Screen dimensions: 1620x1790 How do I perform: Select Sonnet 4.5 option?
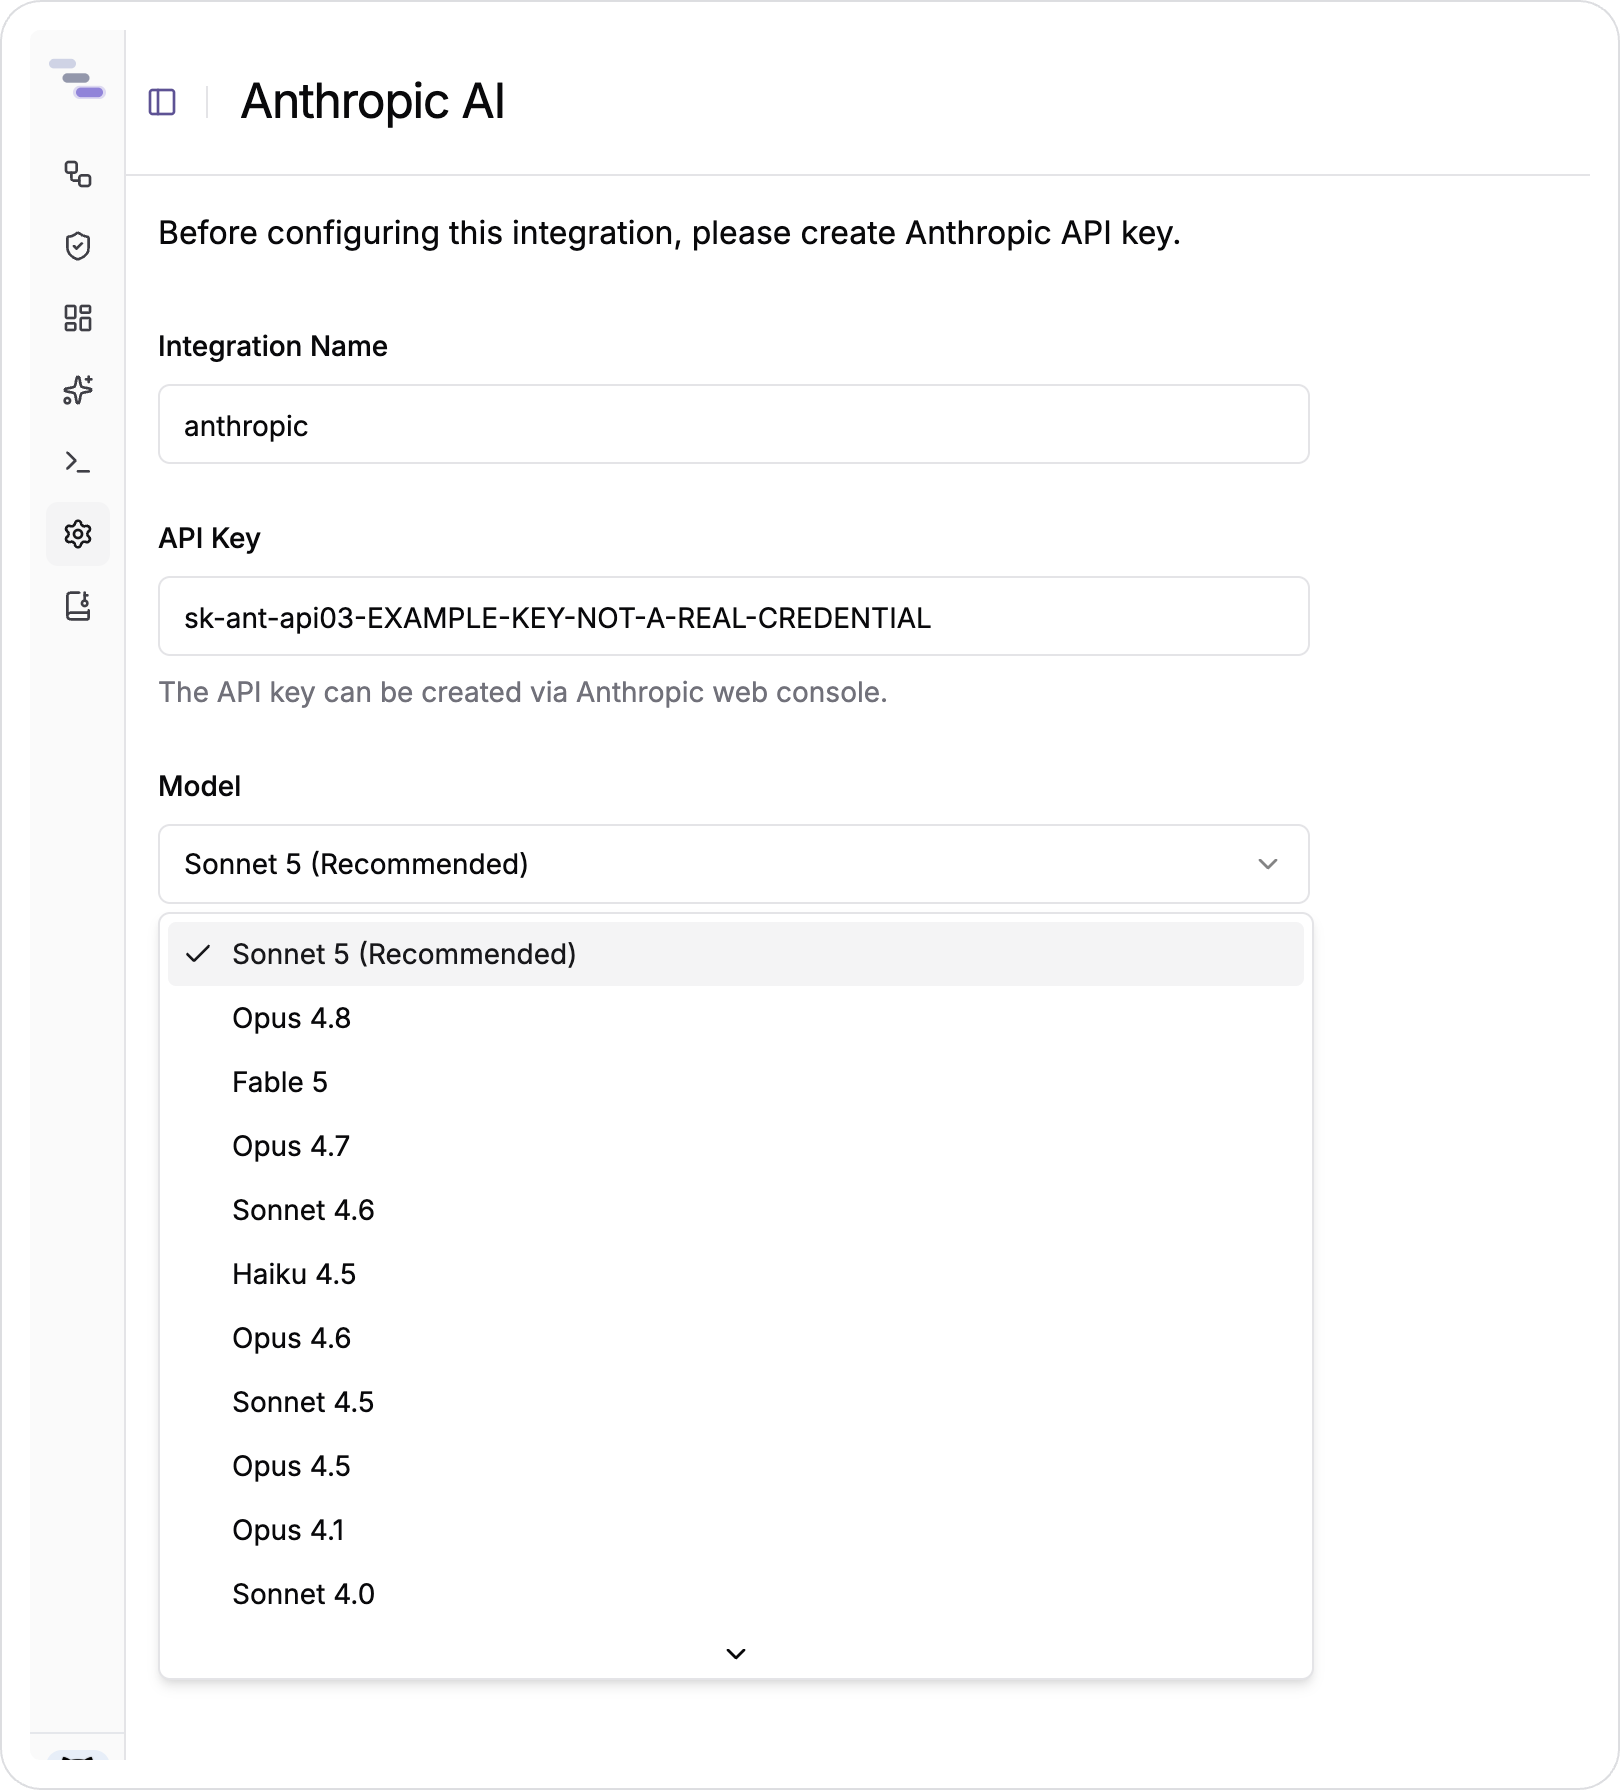pyautogui.click(x=736, y=1402)
